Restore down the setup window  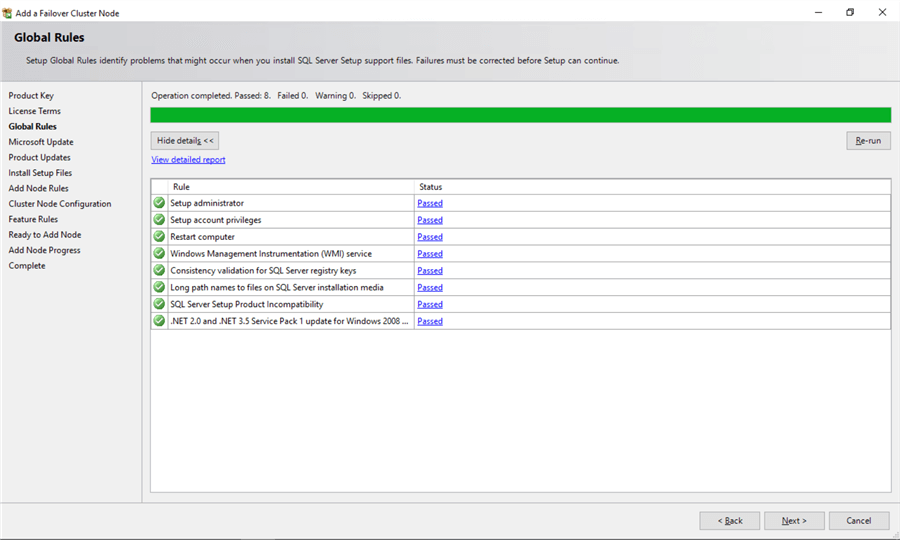point(850,12)
